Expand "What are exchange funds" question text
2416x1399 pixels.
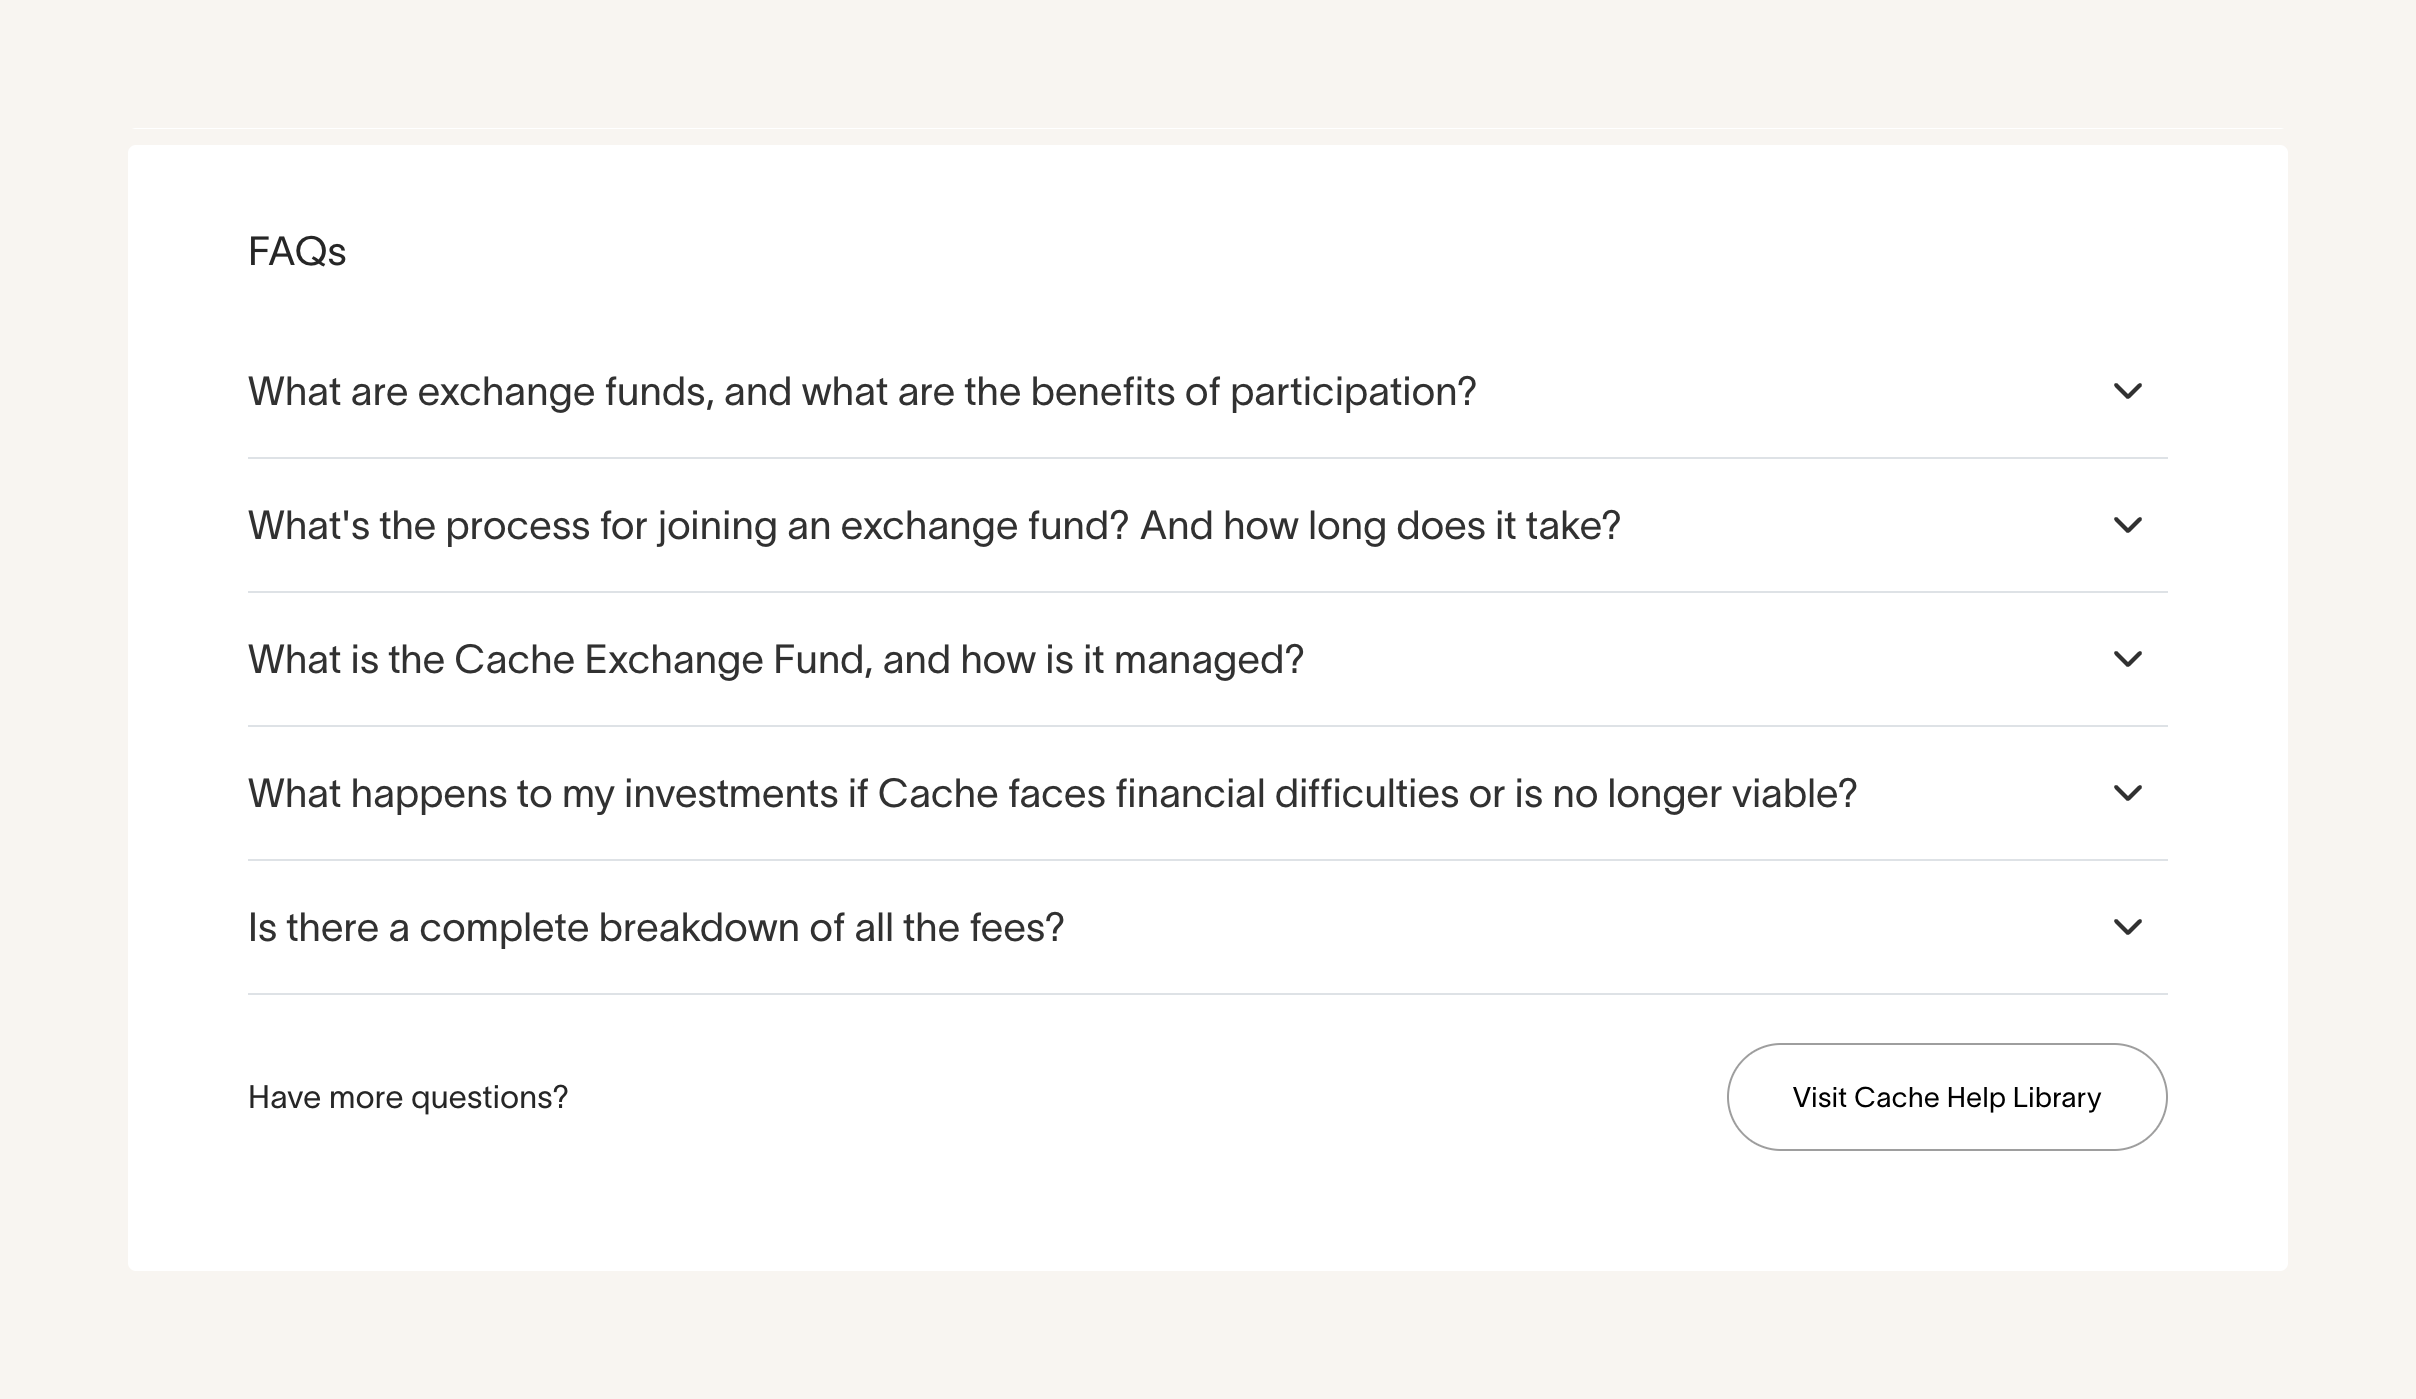pos(861,391)
